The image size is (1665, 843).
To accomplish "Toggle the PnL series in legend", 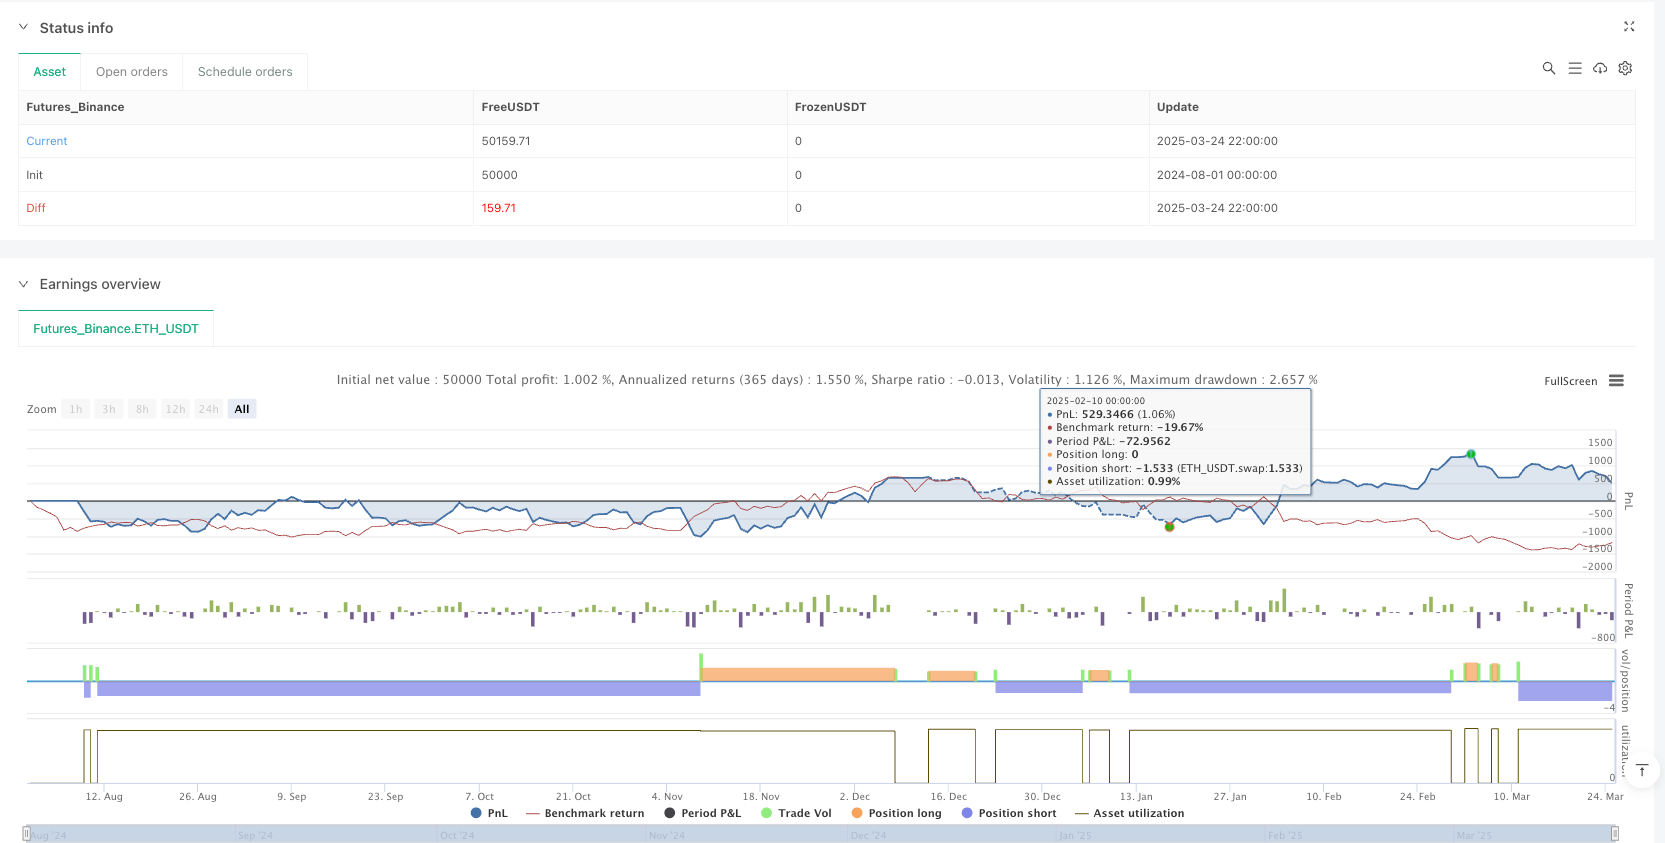I will [x=490, y=813].
